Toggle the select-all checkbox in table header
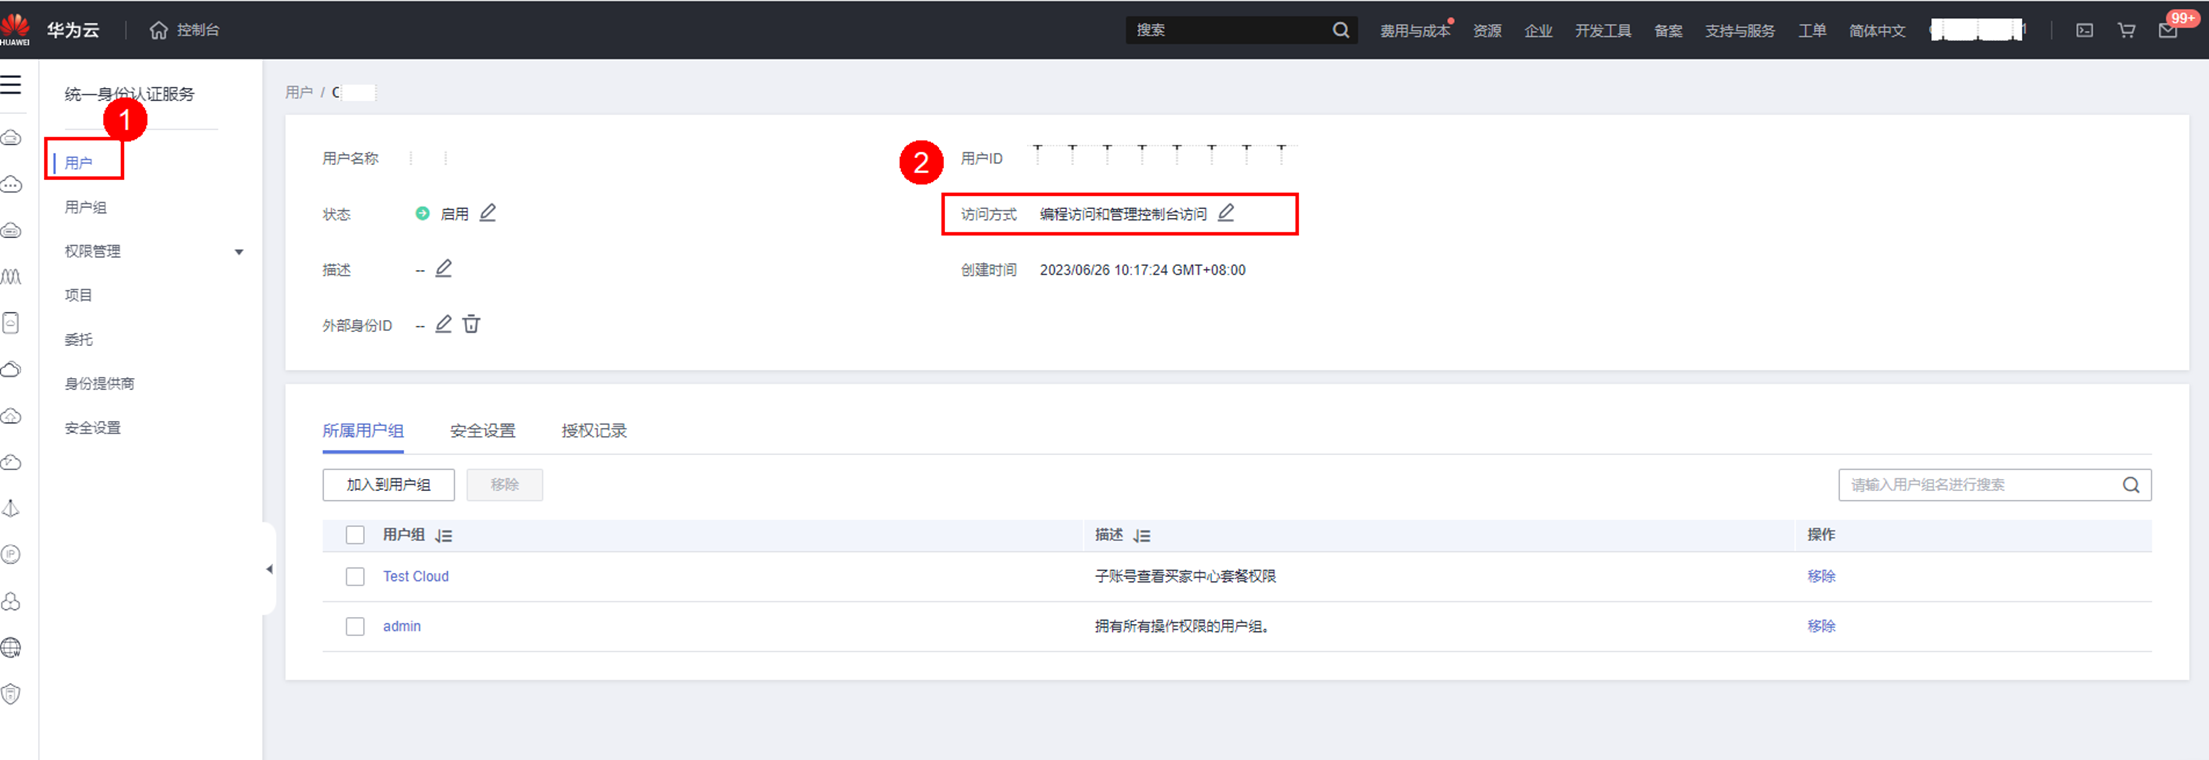2209x760 pixels. pyautogui.click(x=355, y=535)
